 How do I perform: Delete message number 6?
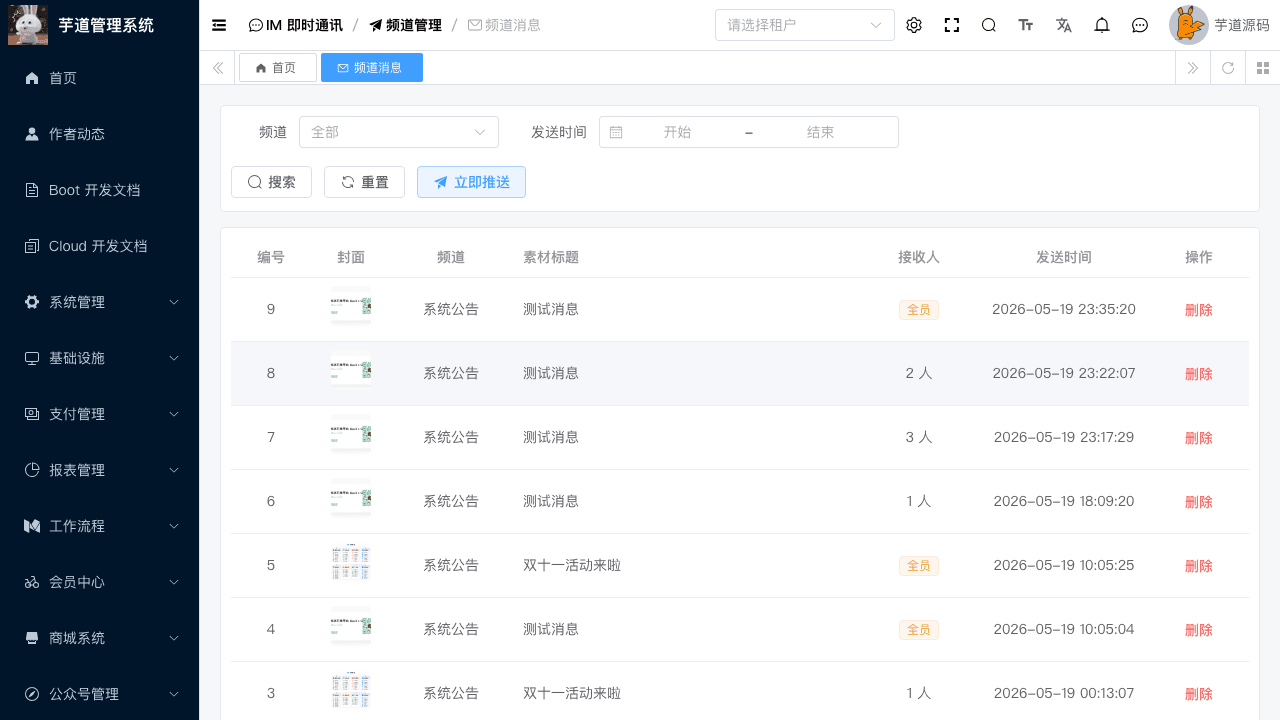[1199, 502]
